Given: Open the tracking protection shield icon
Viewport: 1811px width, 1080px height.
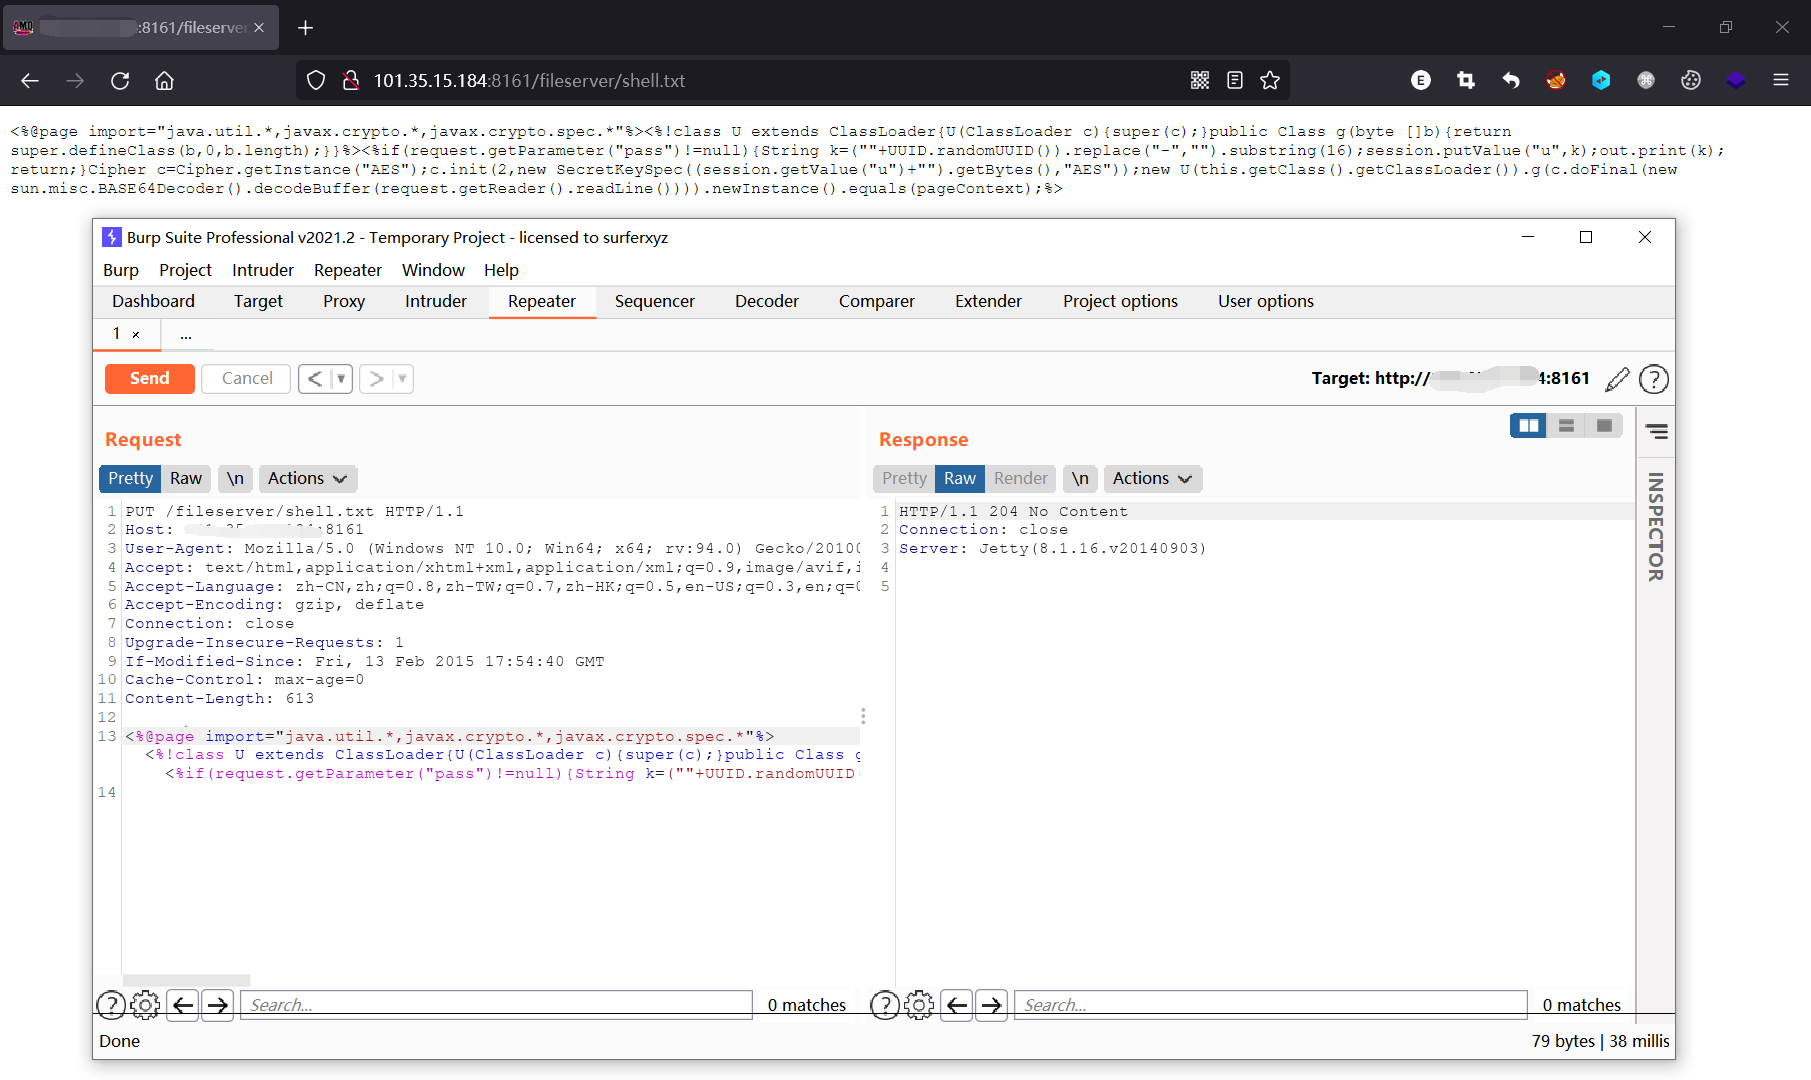Looking at the screenshot, I should click(x=316, y=81).
